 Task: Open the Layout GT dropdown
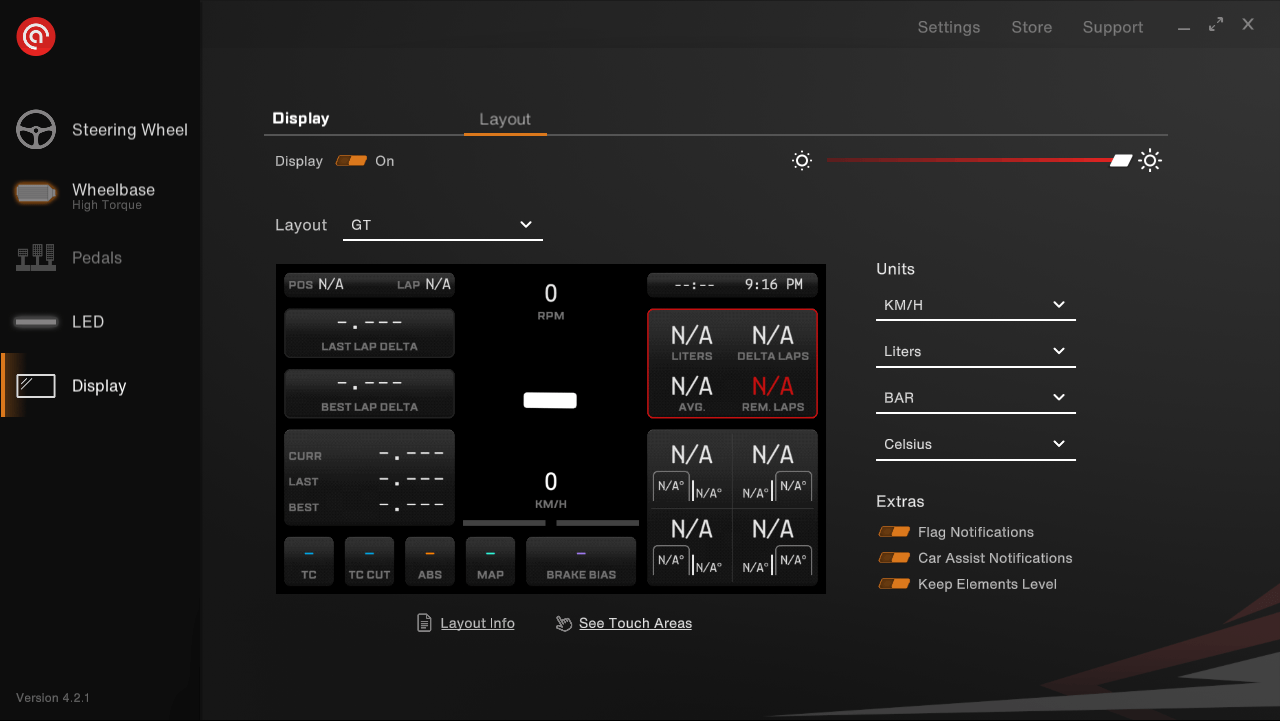pyautogui.click(x=442, y=225)
